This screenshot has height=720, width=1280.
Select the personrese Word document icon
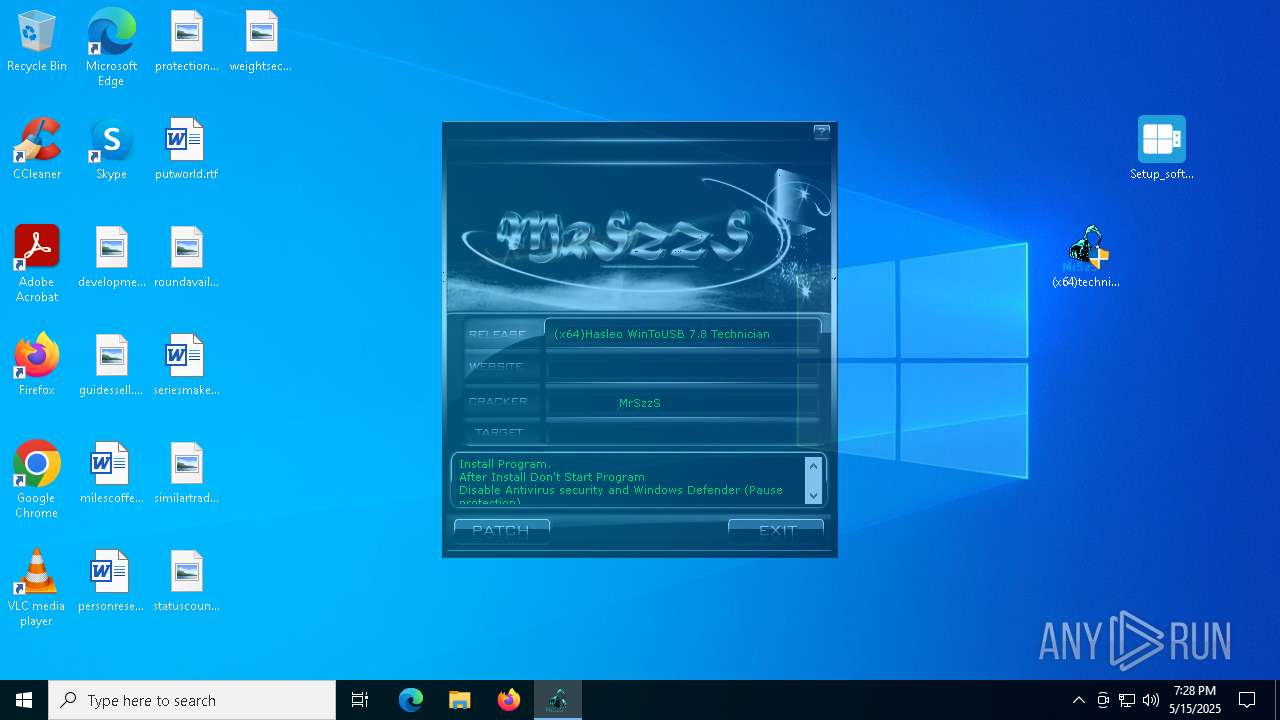coord(112,582)
